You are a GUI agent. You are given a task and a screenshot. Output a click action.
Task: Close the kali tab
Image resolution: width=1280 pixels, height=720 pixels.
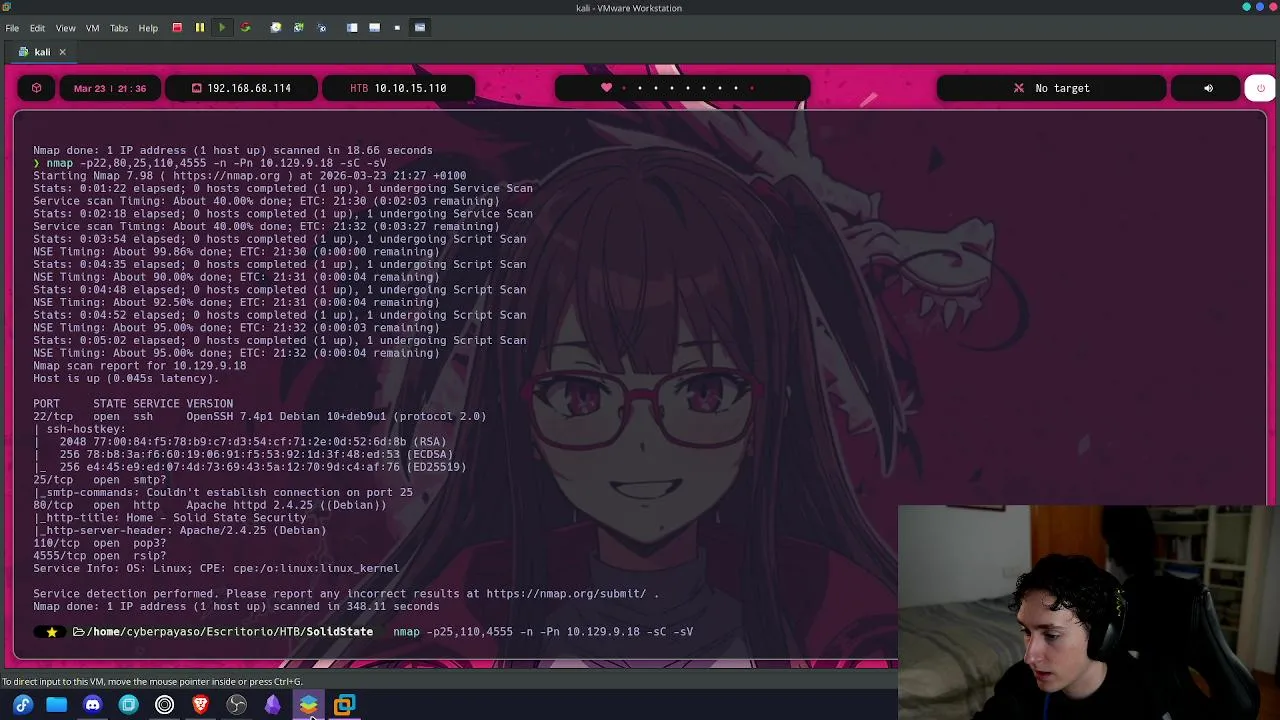(62, 52)
